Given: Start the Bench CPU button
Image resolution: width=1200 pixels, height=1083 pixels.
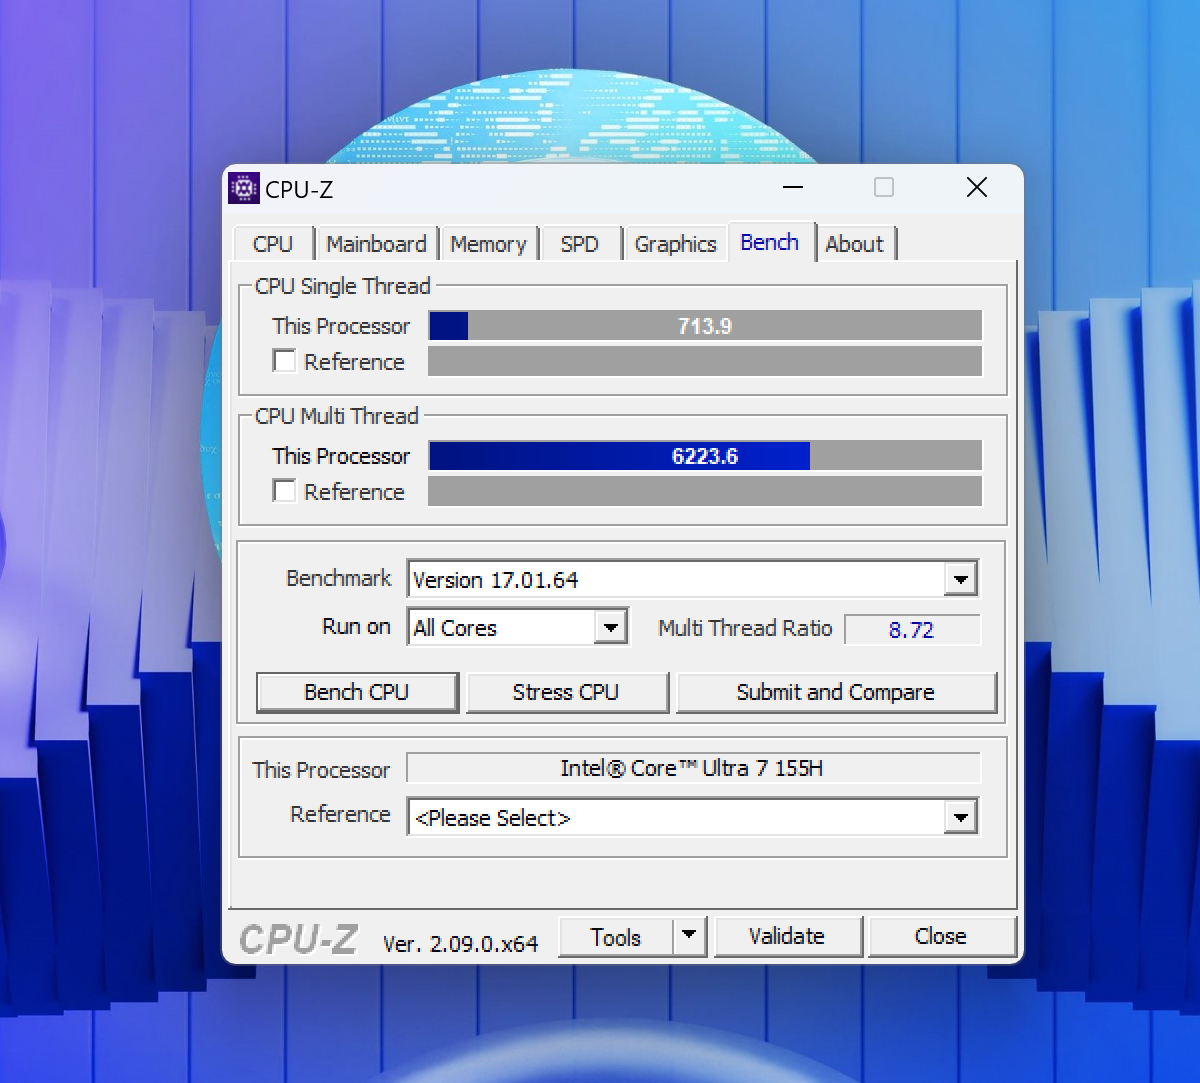Looking at the screenshot, I should point(357,692).
